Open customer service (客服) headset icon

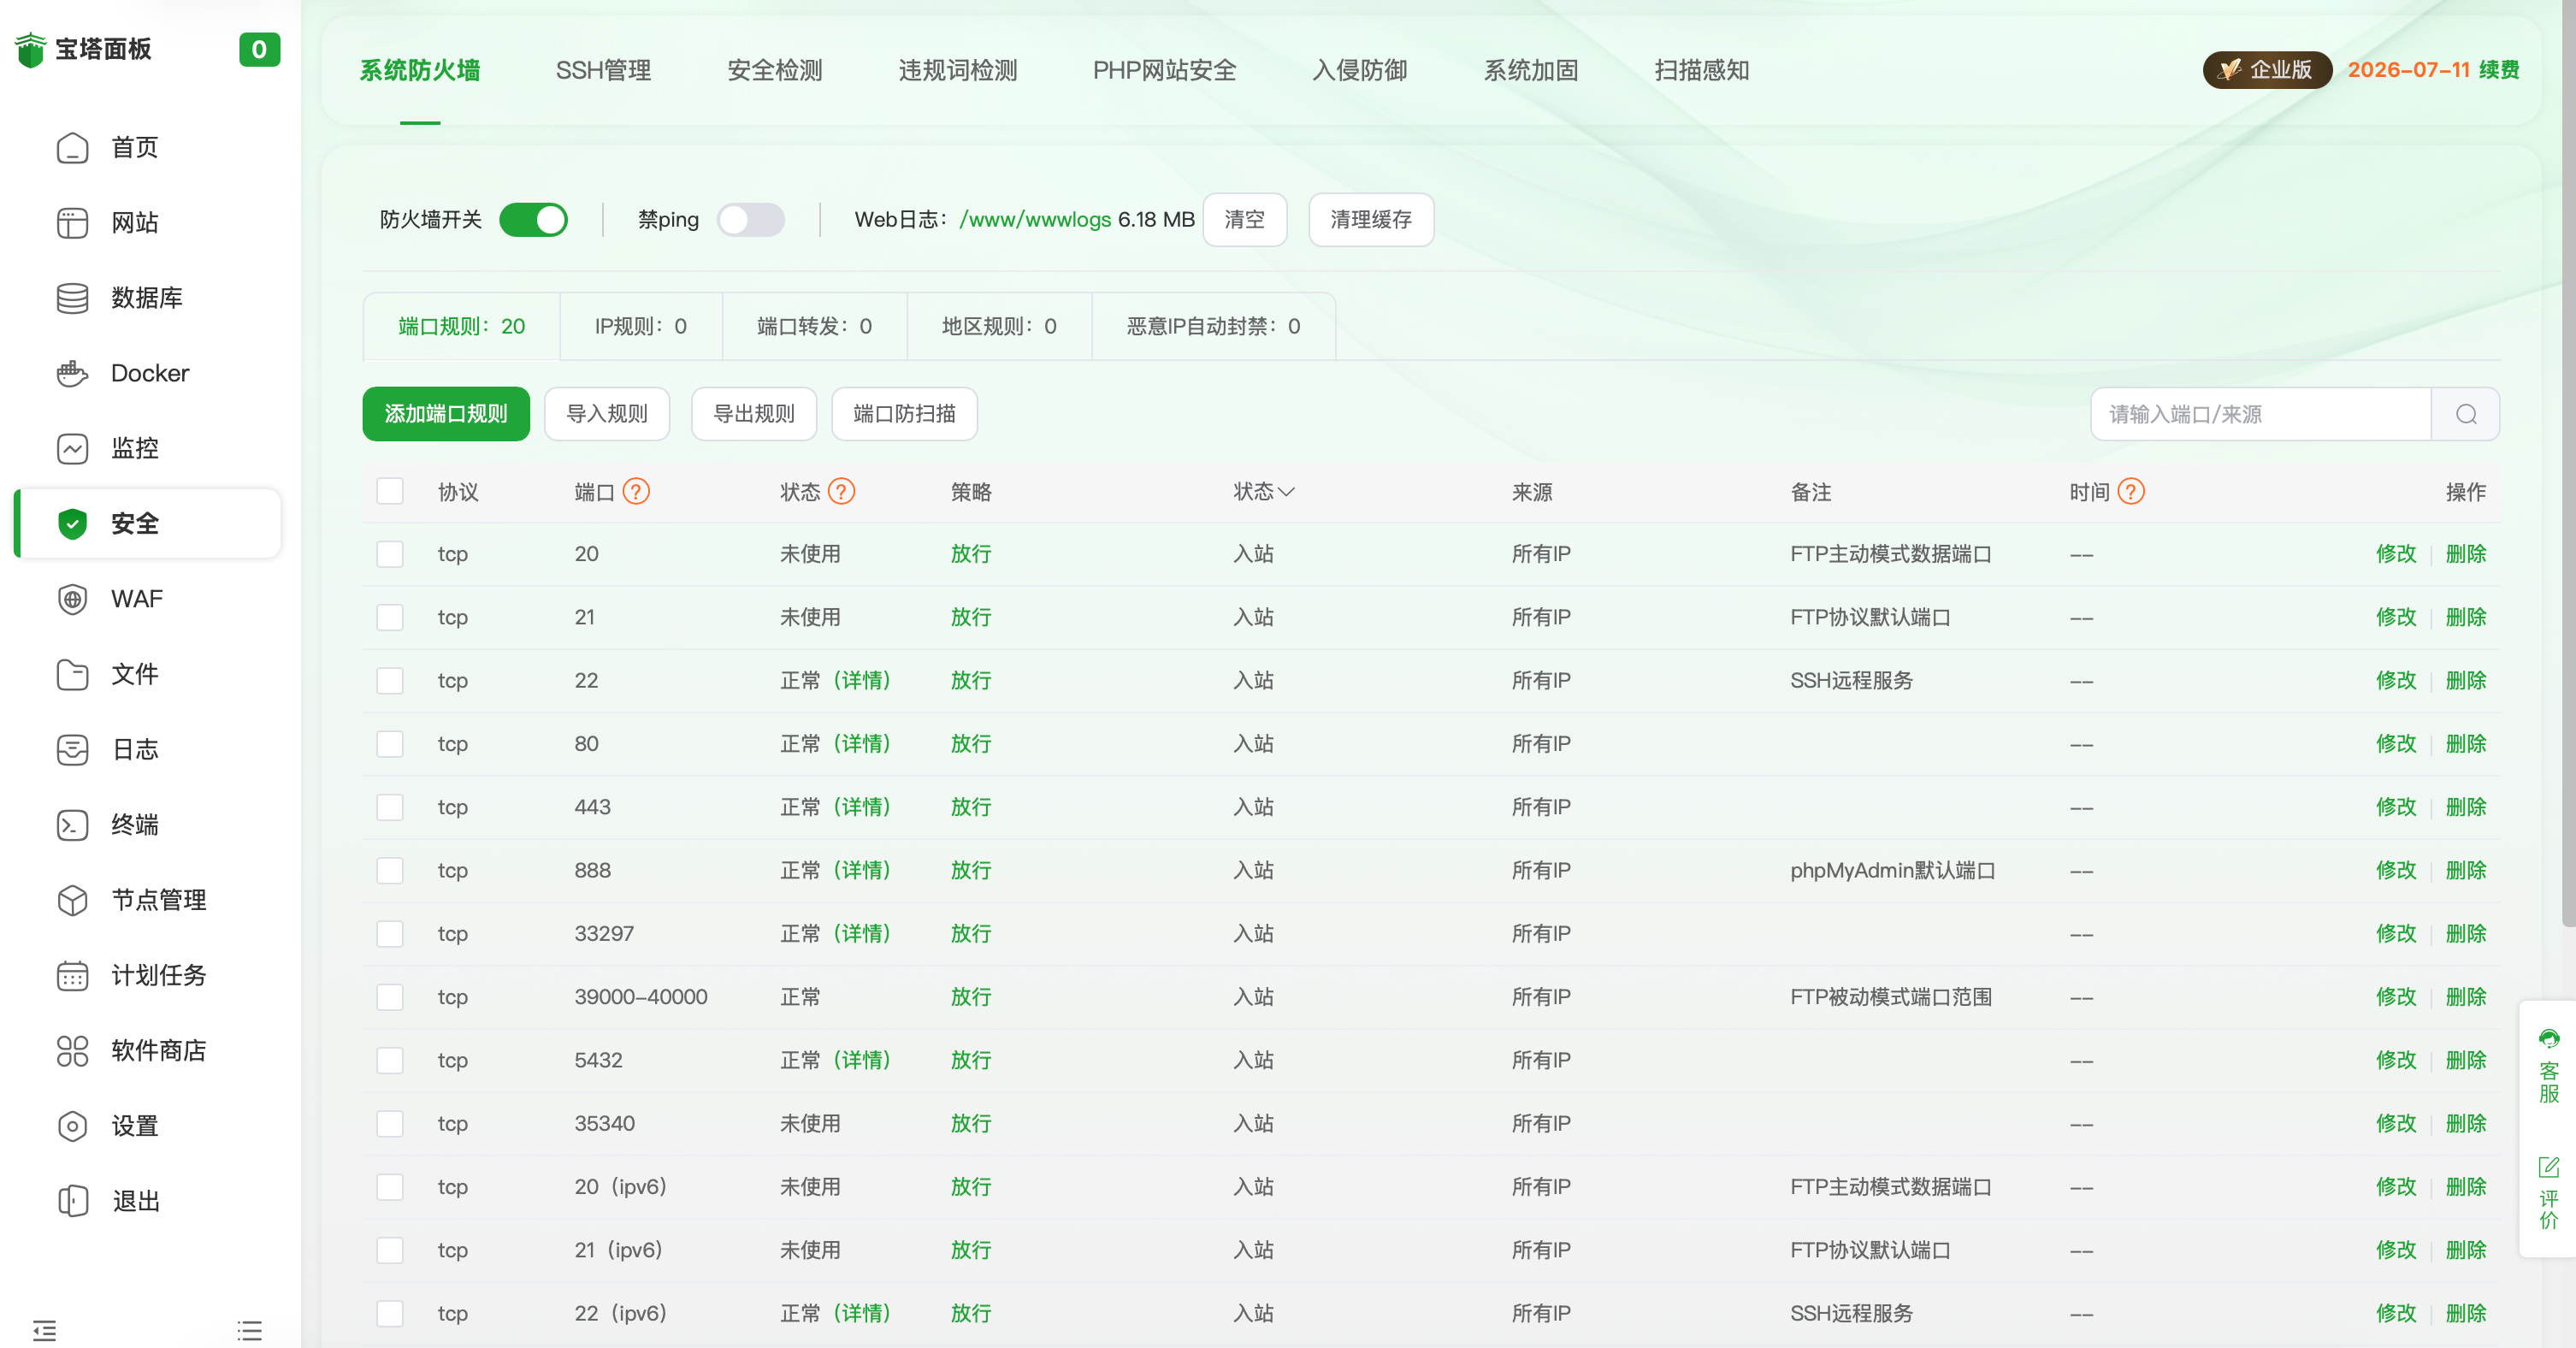tap(2549, 1040)
